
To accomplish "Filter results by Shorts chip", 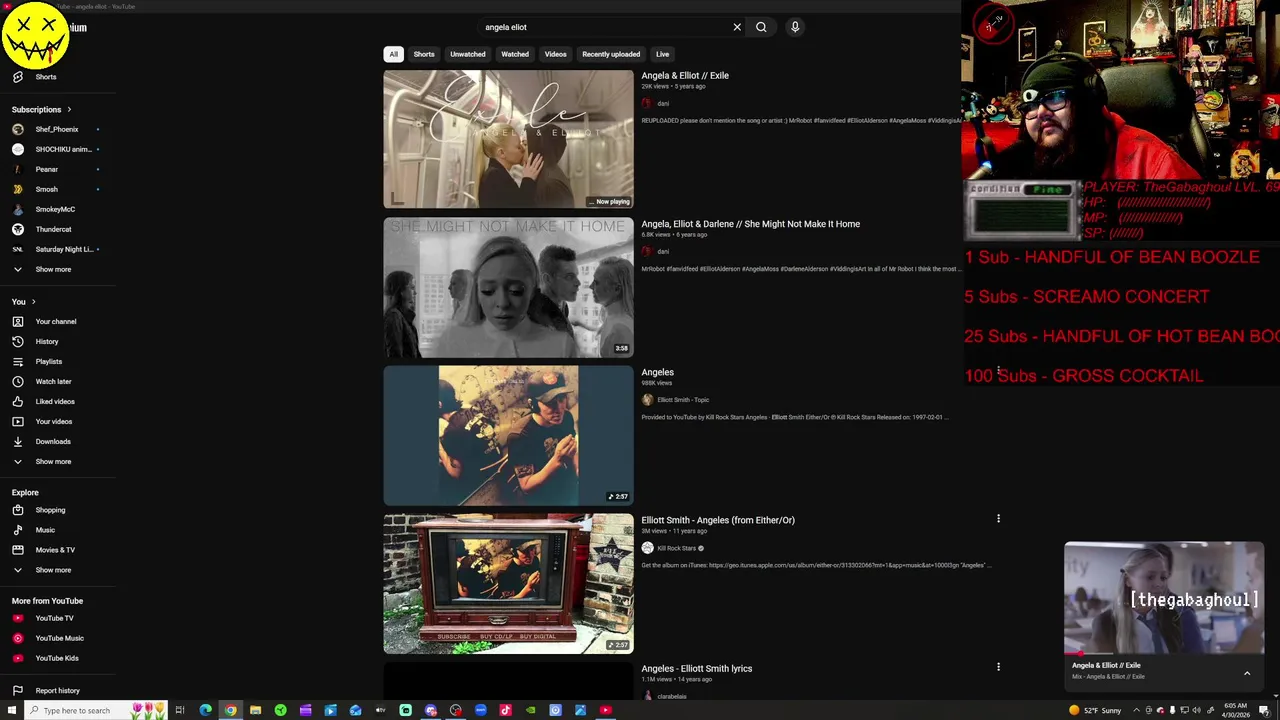I will (x=424, y=54).
